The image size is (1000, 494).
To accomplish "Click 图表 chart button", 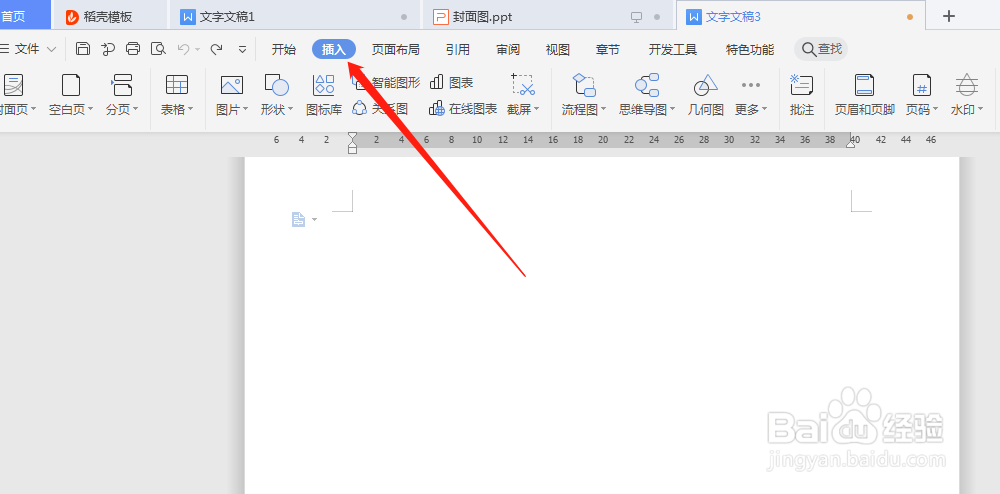I will 452,83.
